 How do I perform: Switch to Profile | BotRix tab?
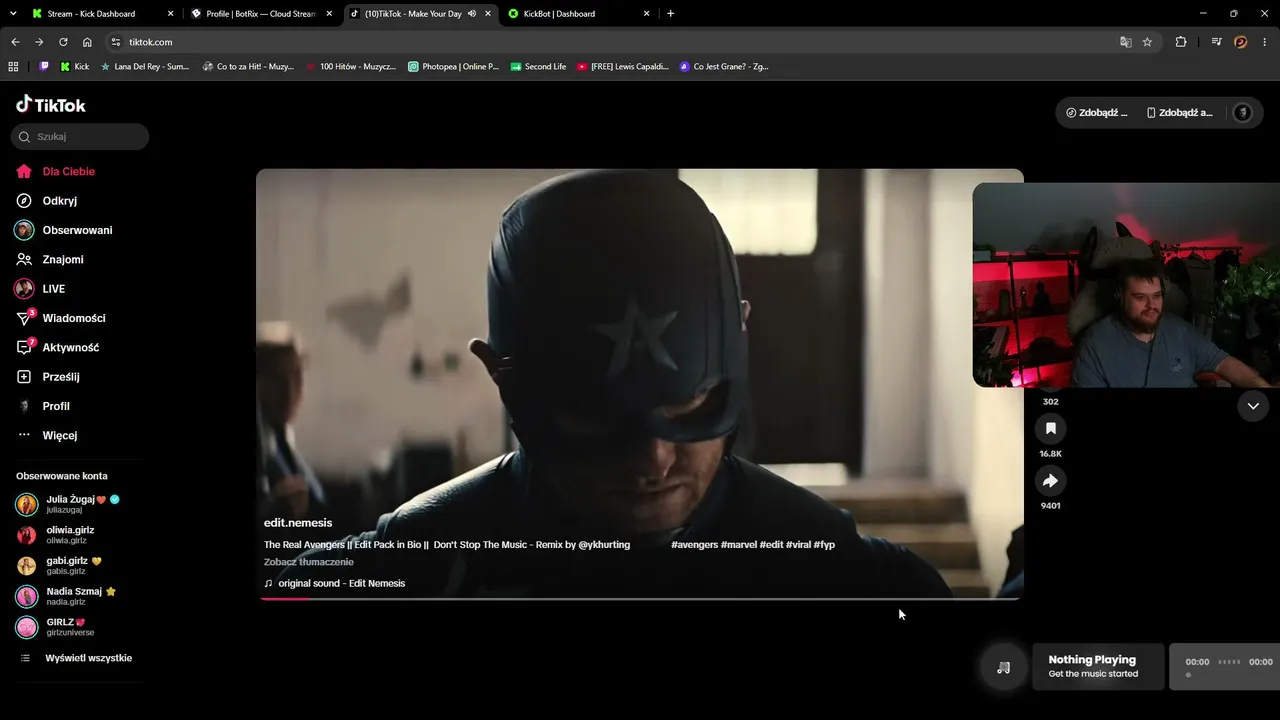tap(263, 14)
